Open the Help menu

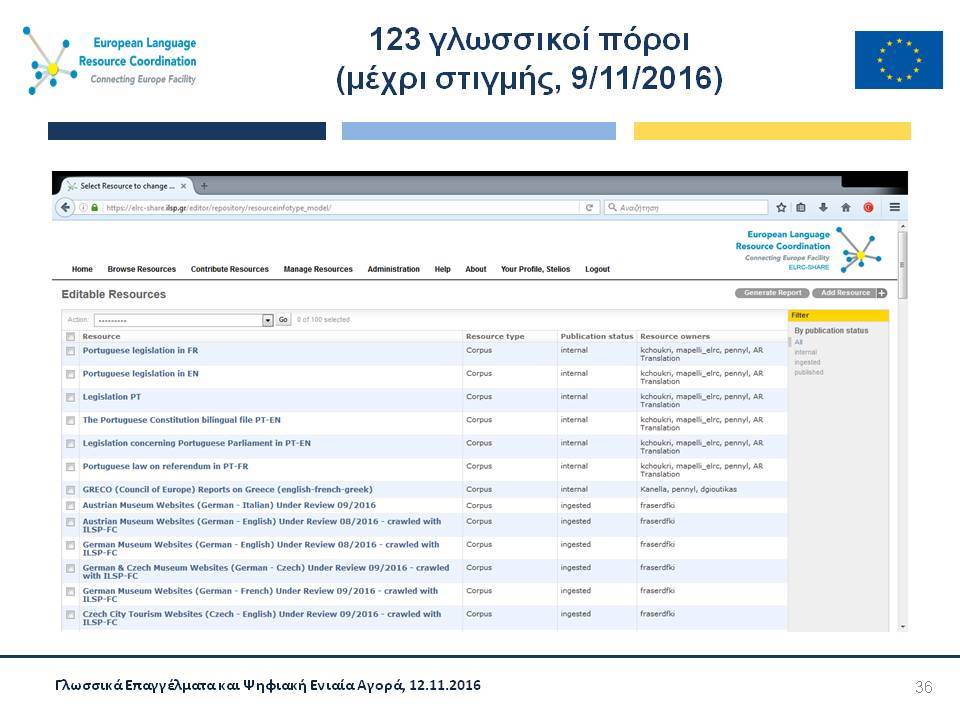(x=443, y=269)
